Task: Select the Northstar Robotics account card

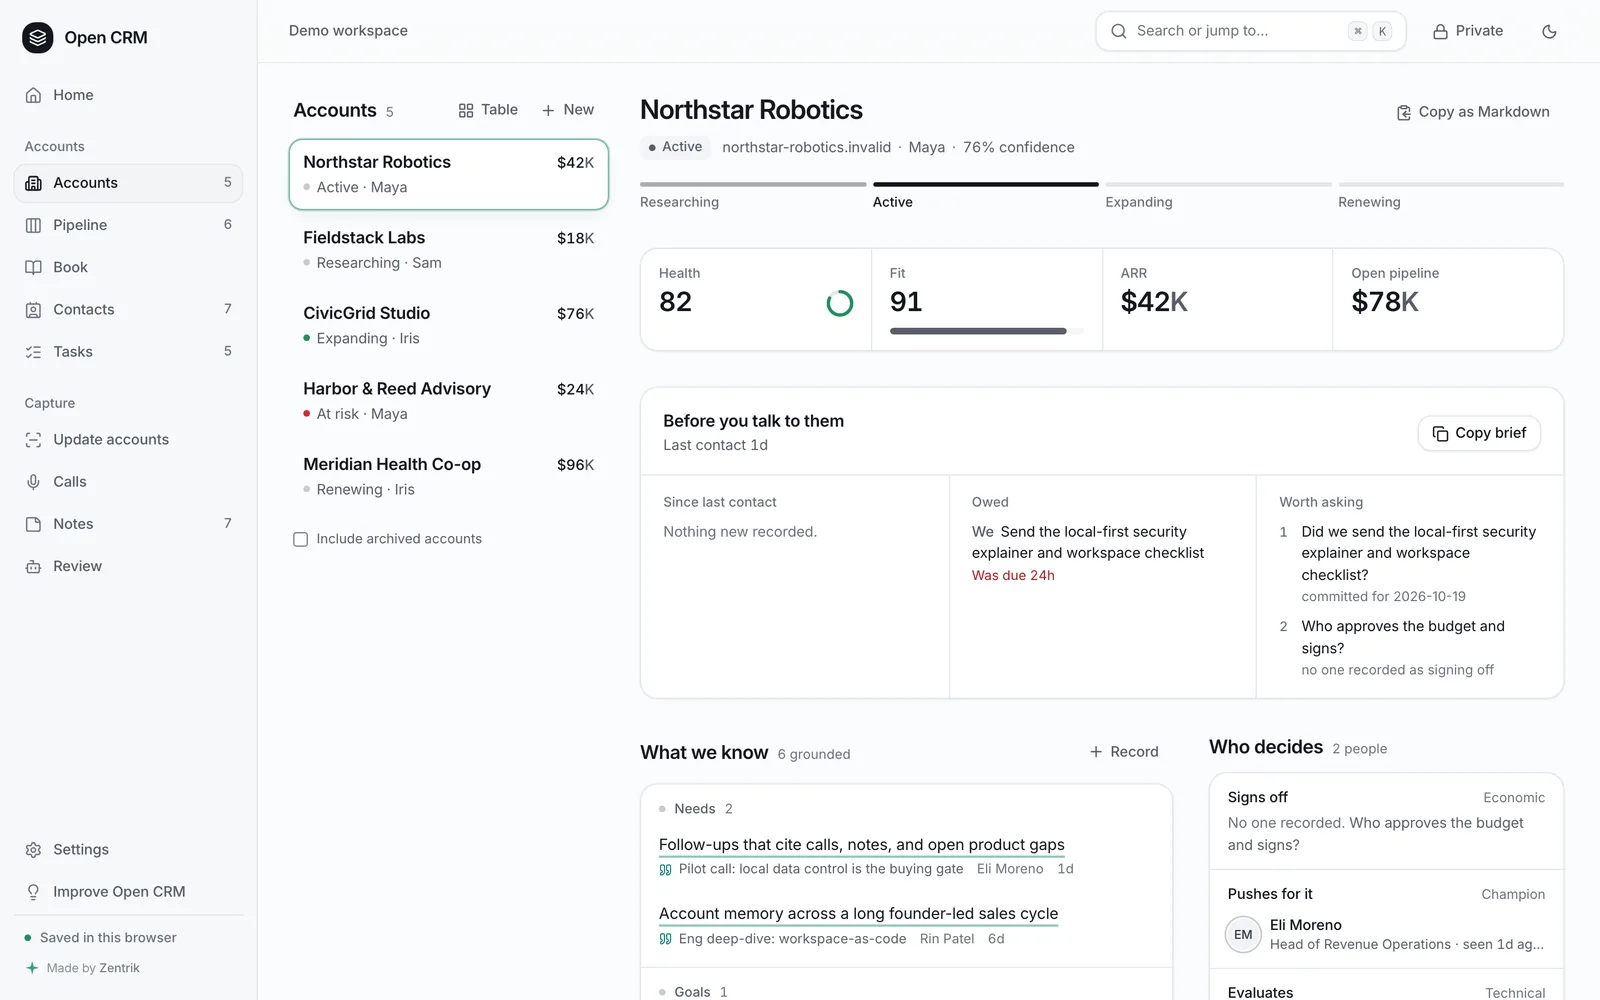Action: [x=449, y=174]
